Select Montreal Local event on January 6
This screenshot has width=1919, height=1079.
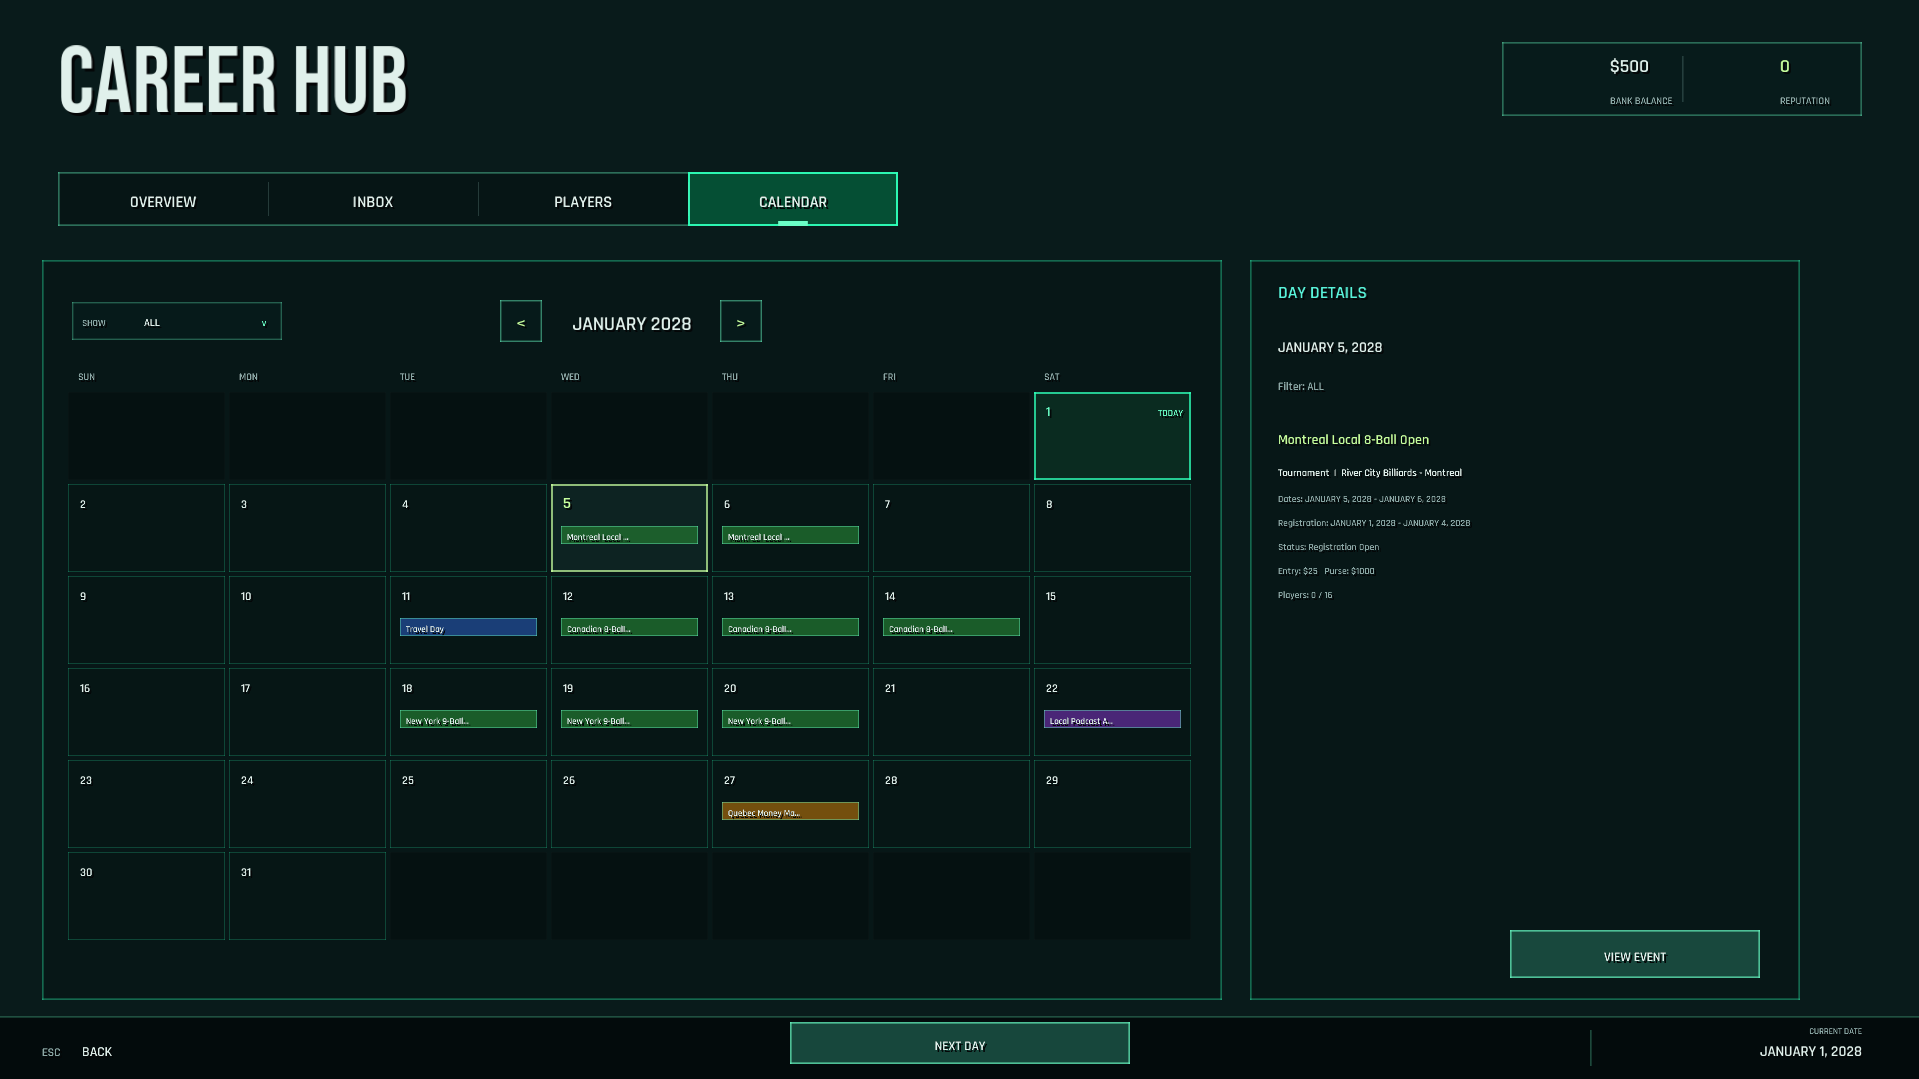(790, 536)
